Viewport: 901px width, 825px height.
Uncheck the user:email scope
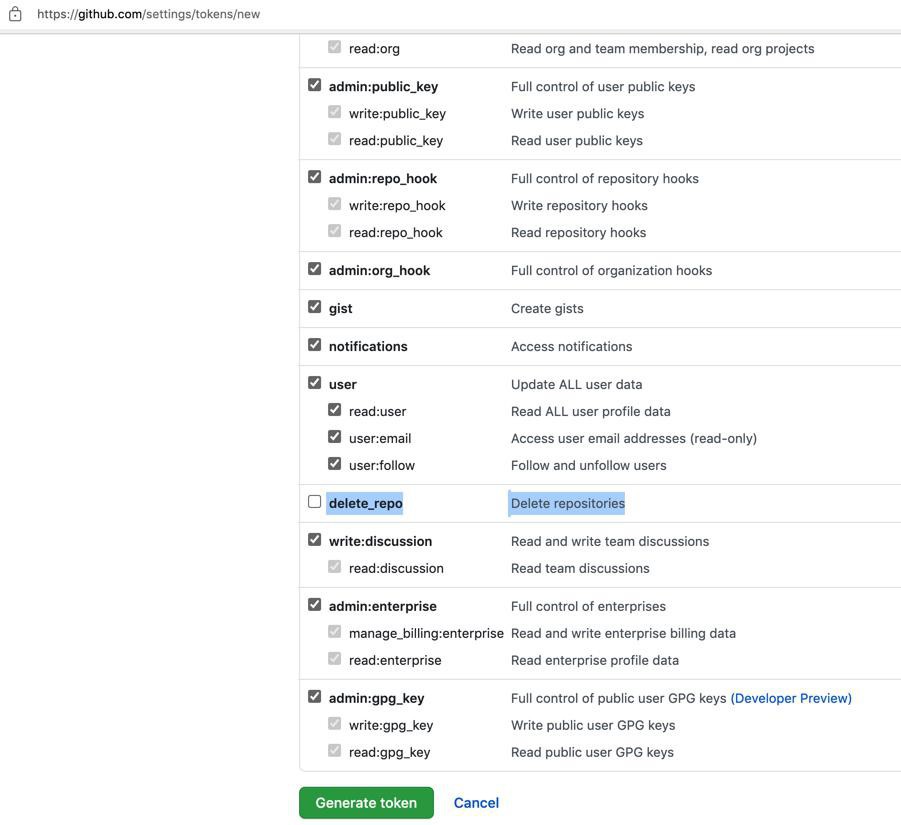[334, 437]
